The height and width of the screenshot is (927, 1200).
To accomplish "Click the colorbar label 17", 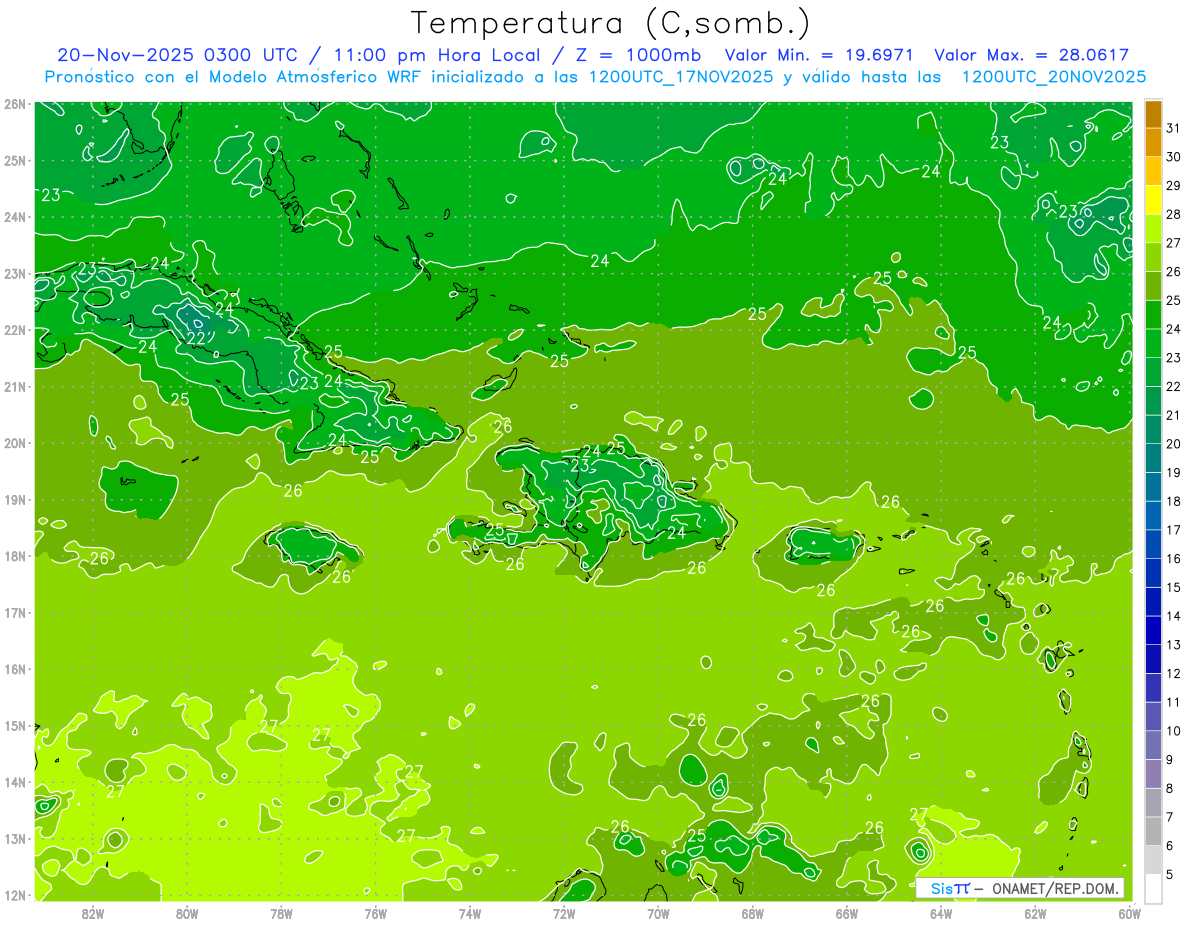I will pyautogui.click(x=1174, y=530).
